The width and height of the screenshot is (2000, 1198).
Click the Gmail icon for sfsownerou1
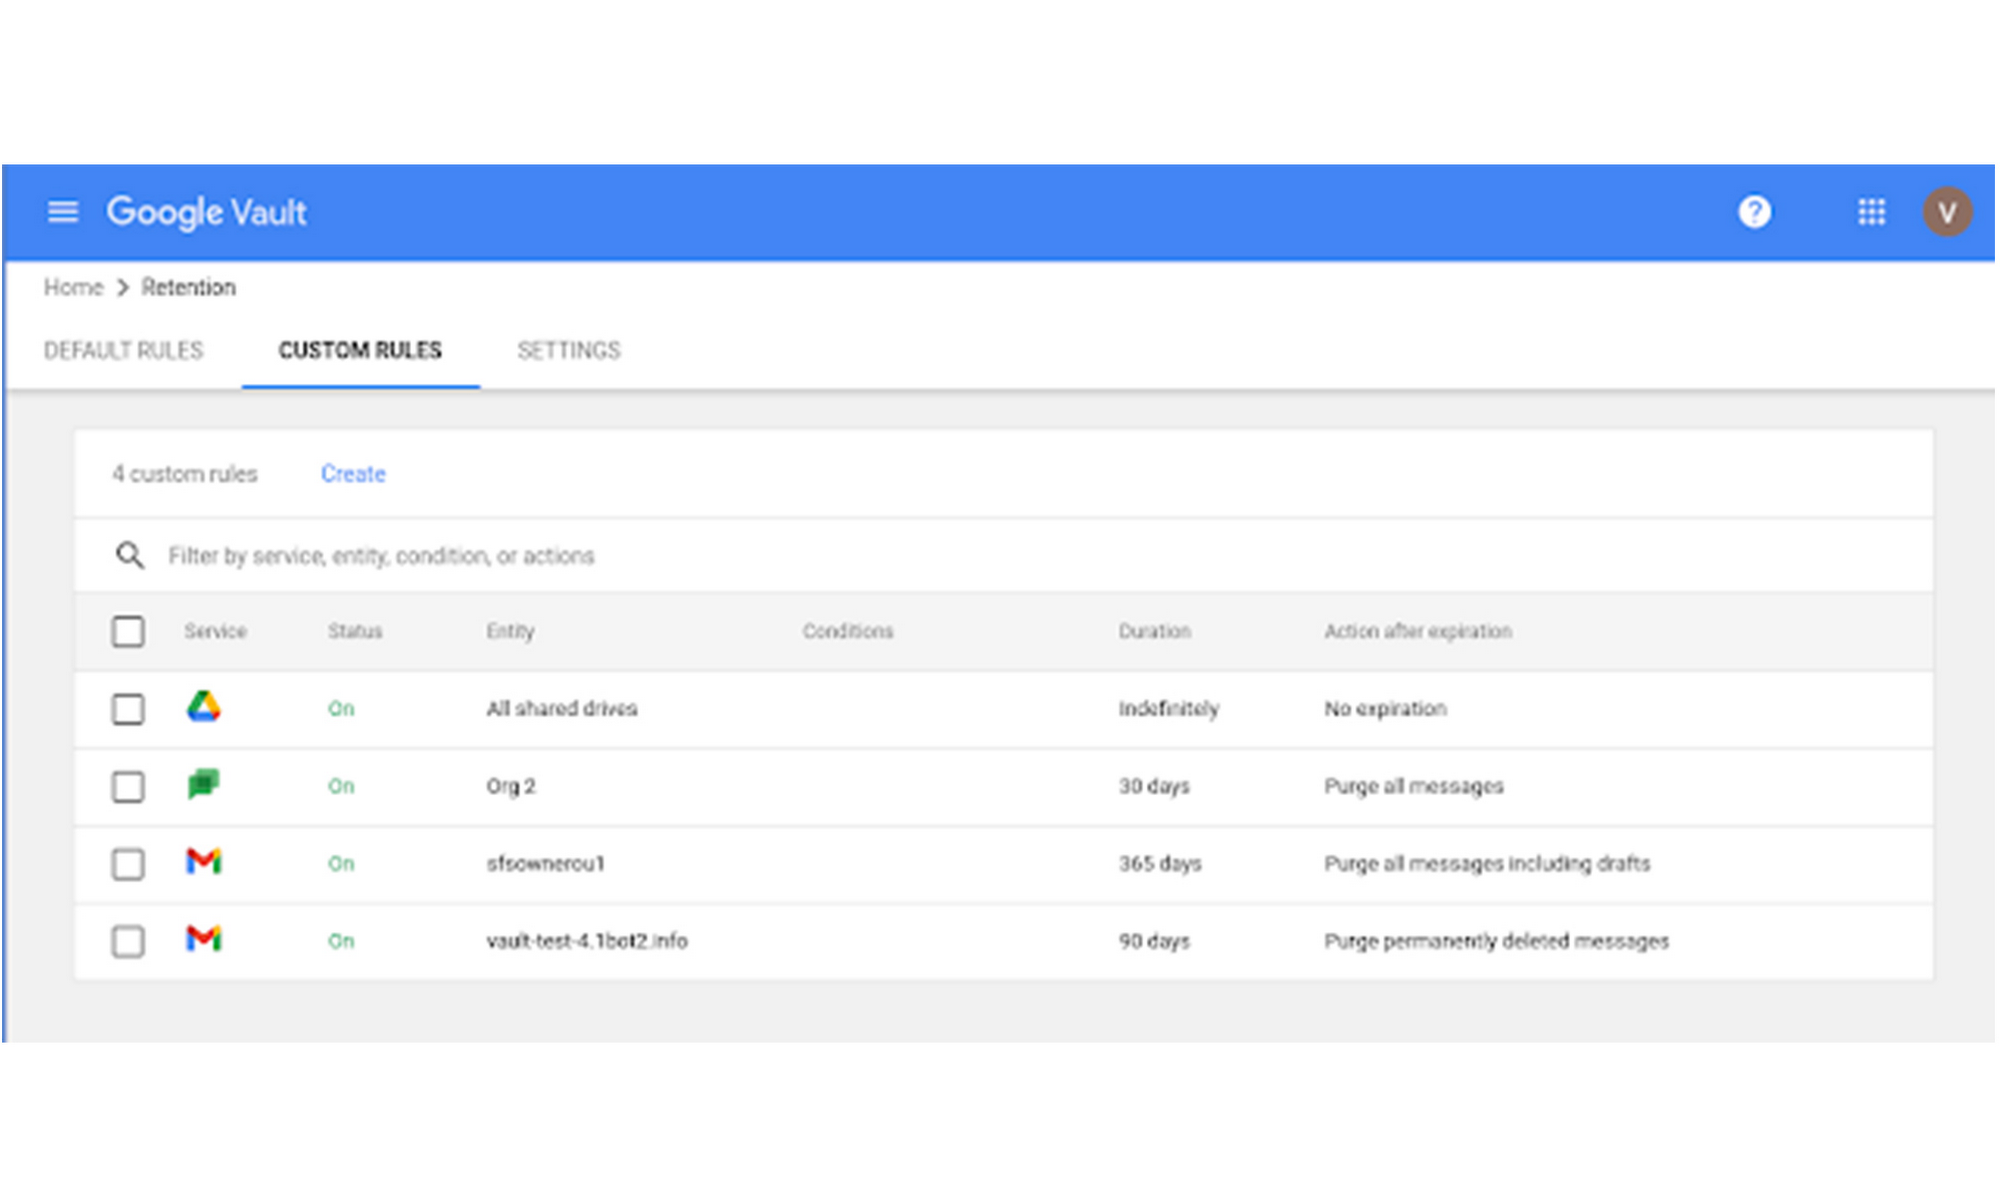(204, 861)
